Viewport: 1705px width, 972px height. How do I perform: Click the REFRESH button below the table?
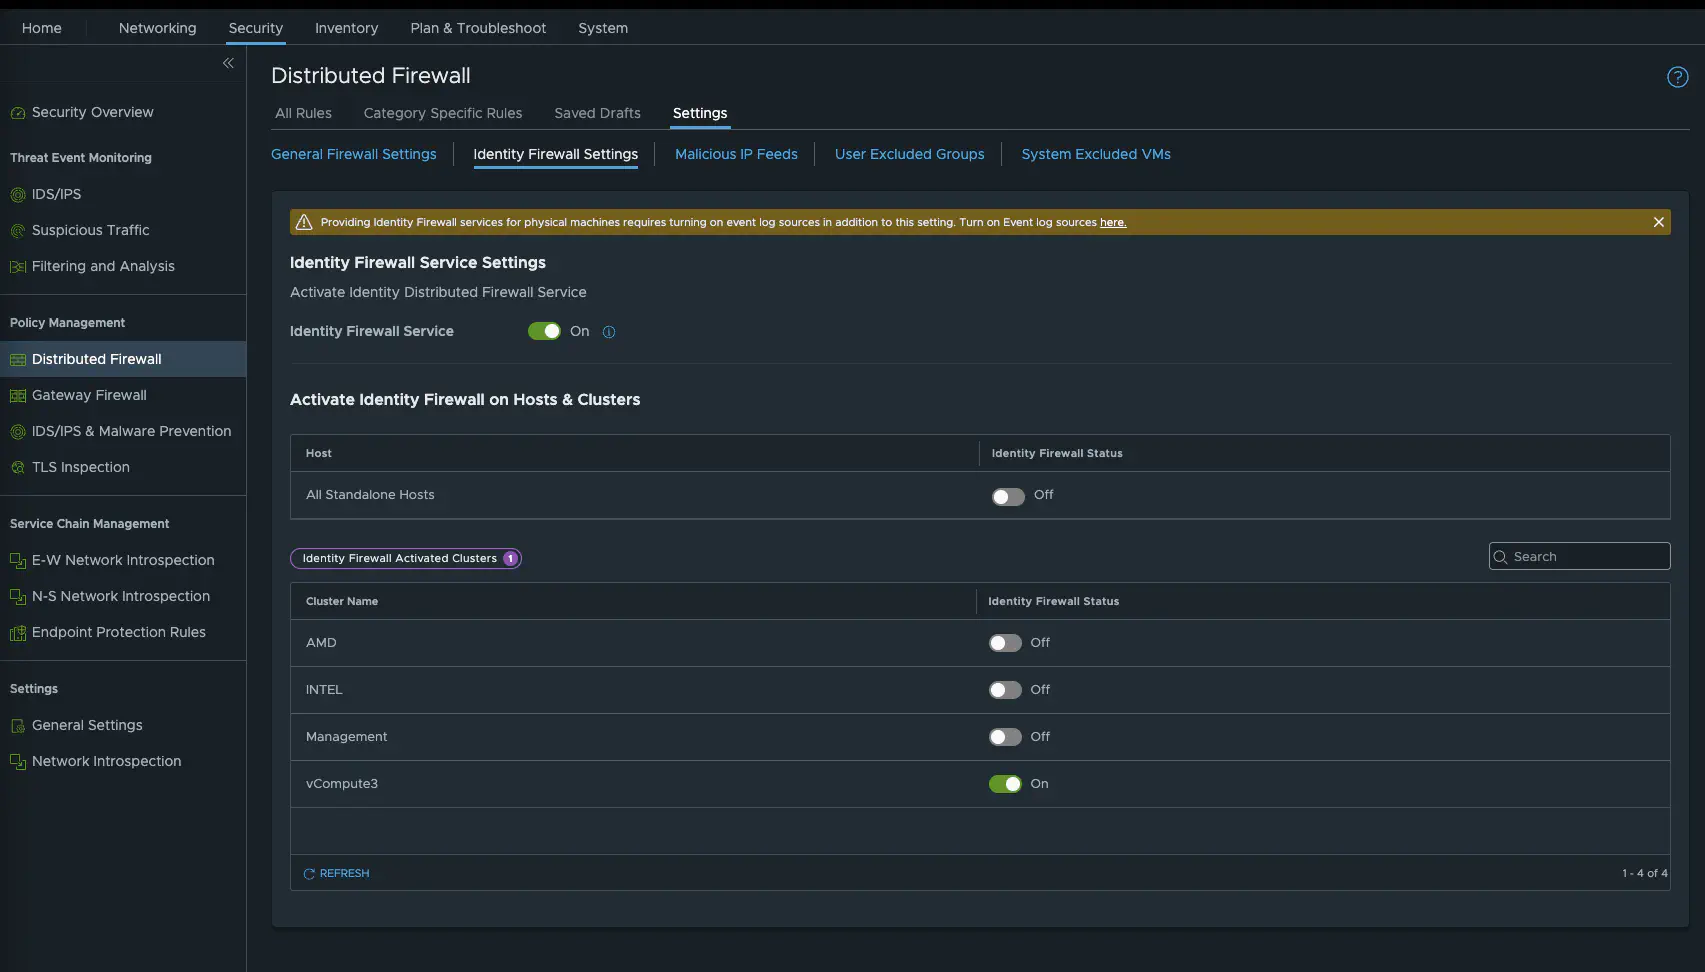[x=336, y=874]
